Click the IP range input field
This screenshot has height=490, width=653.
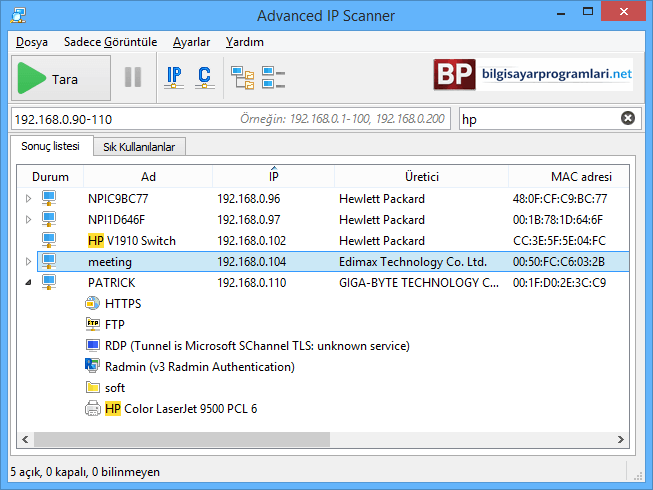click(x=231, y=119)
